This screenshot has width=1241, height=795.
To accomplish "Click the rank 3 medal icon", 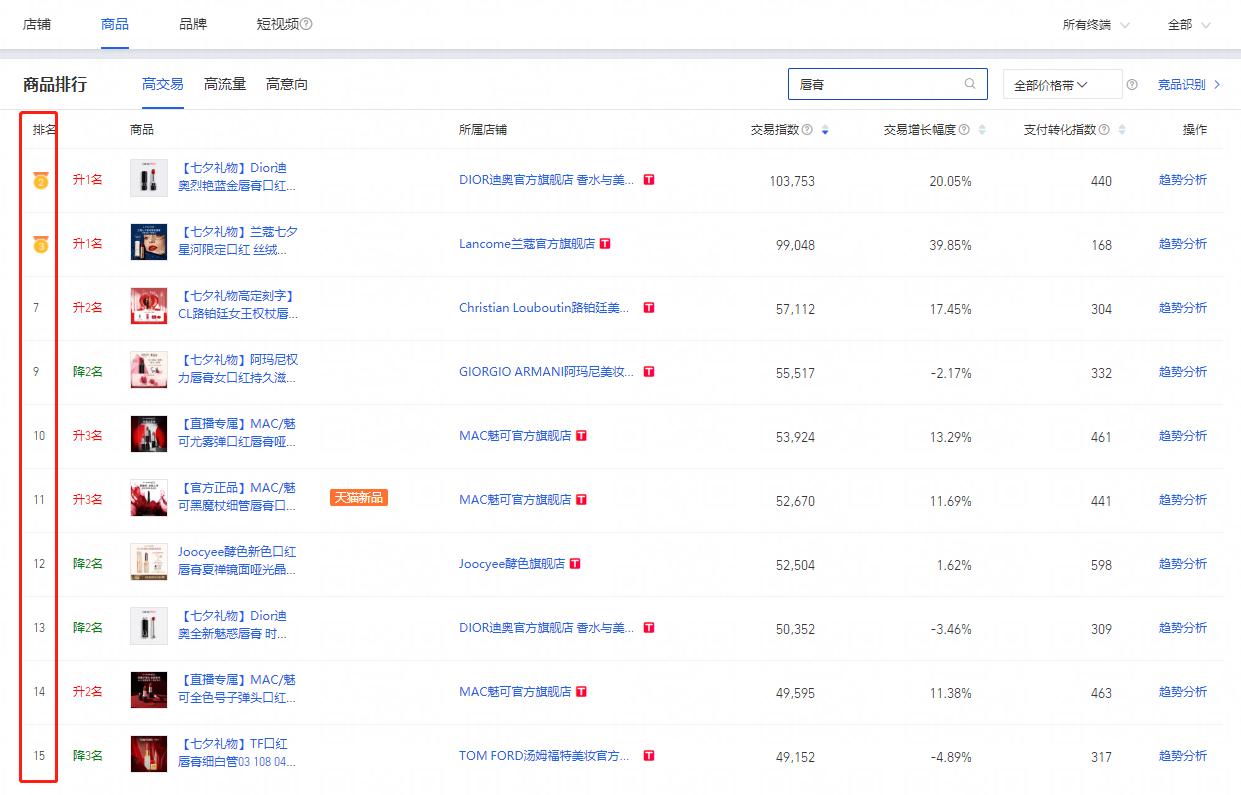I will click(40, 244).
